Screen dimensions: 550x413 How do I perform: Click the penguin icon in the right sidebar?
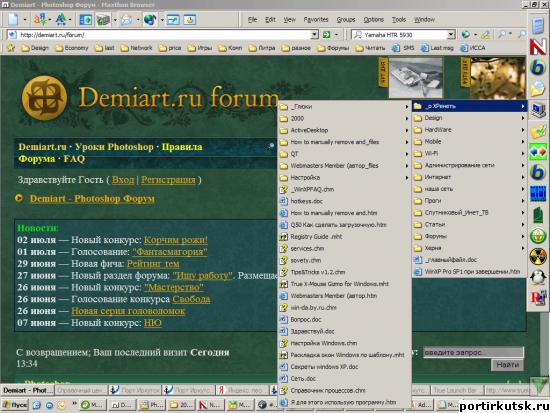pyautogui.click(x=538, y=277)
